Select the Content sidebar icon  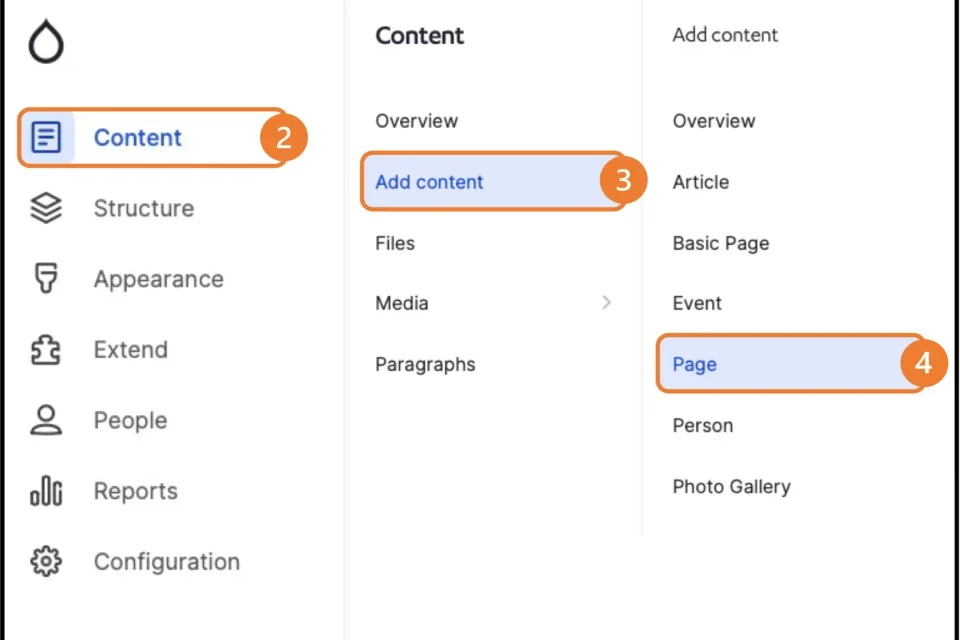point(46,137)
